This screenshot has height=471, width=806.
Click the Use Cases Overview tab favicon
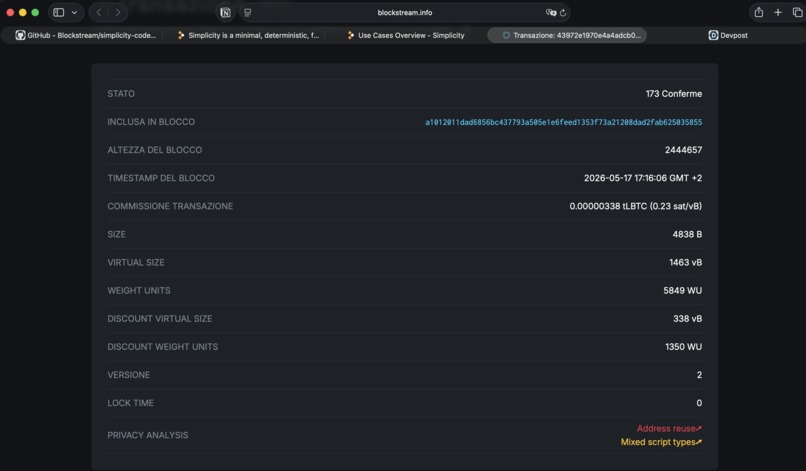(x=351, y=35)
